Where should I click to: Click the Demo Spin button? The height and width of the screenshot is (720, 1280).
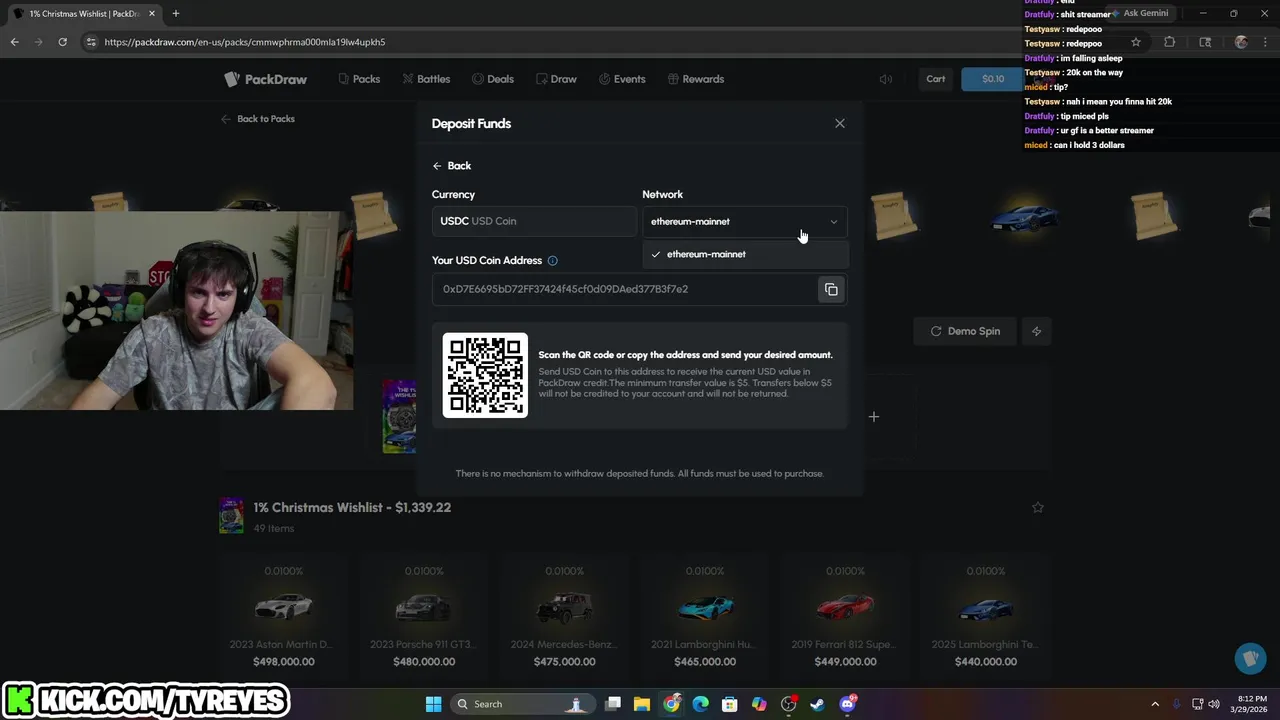pyautogui.click(x=964, y=331)
